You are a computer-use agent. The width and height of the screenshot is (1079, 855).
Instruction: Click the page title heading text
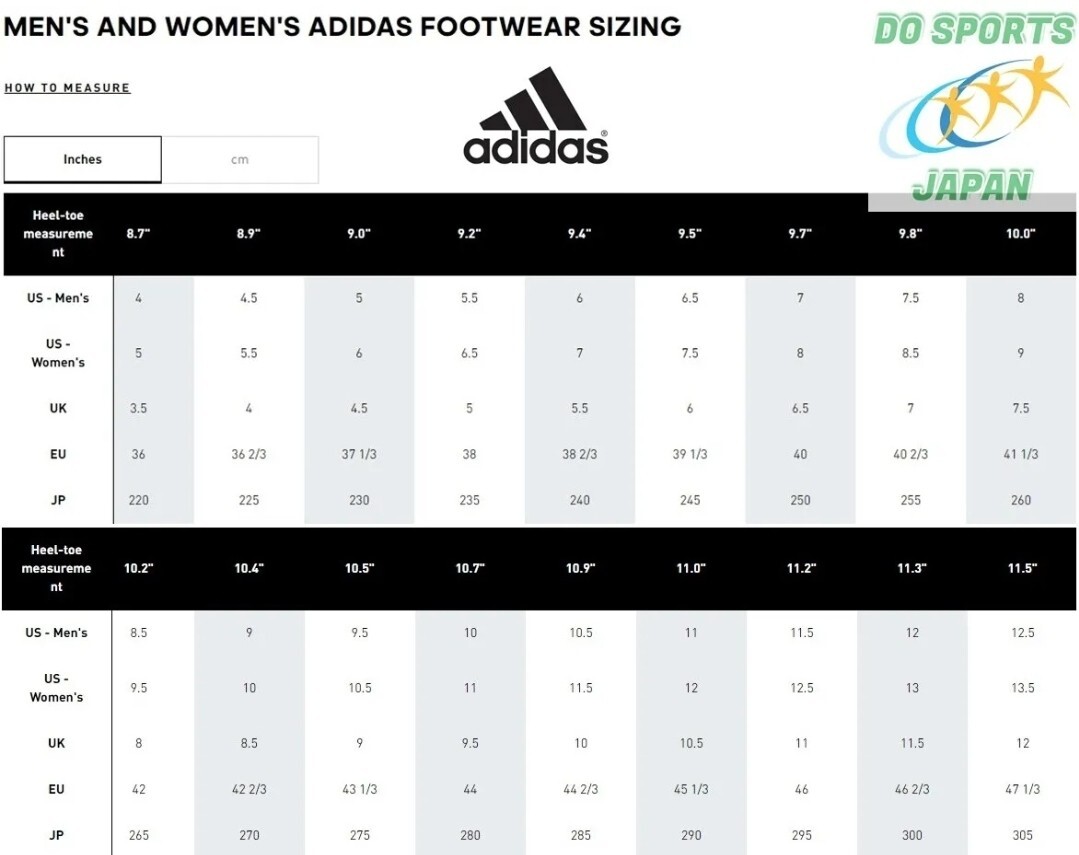[343, 26]
